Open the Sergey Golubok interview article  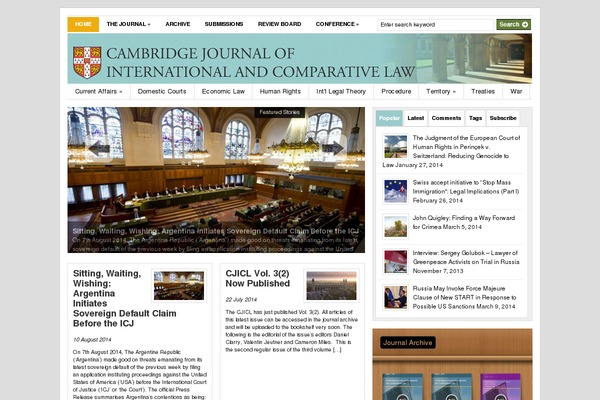click(x=466, y=262)
